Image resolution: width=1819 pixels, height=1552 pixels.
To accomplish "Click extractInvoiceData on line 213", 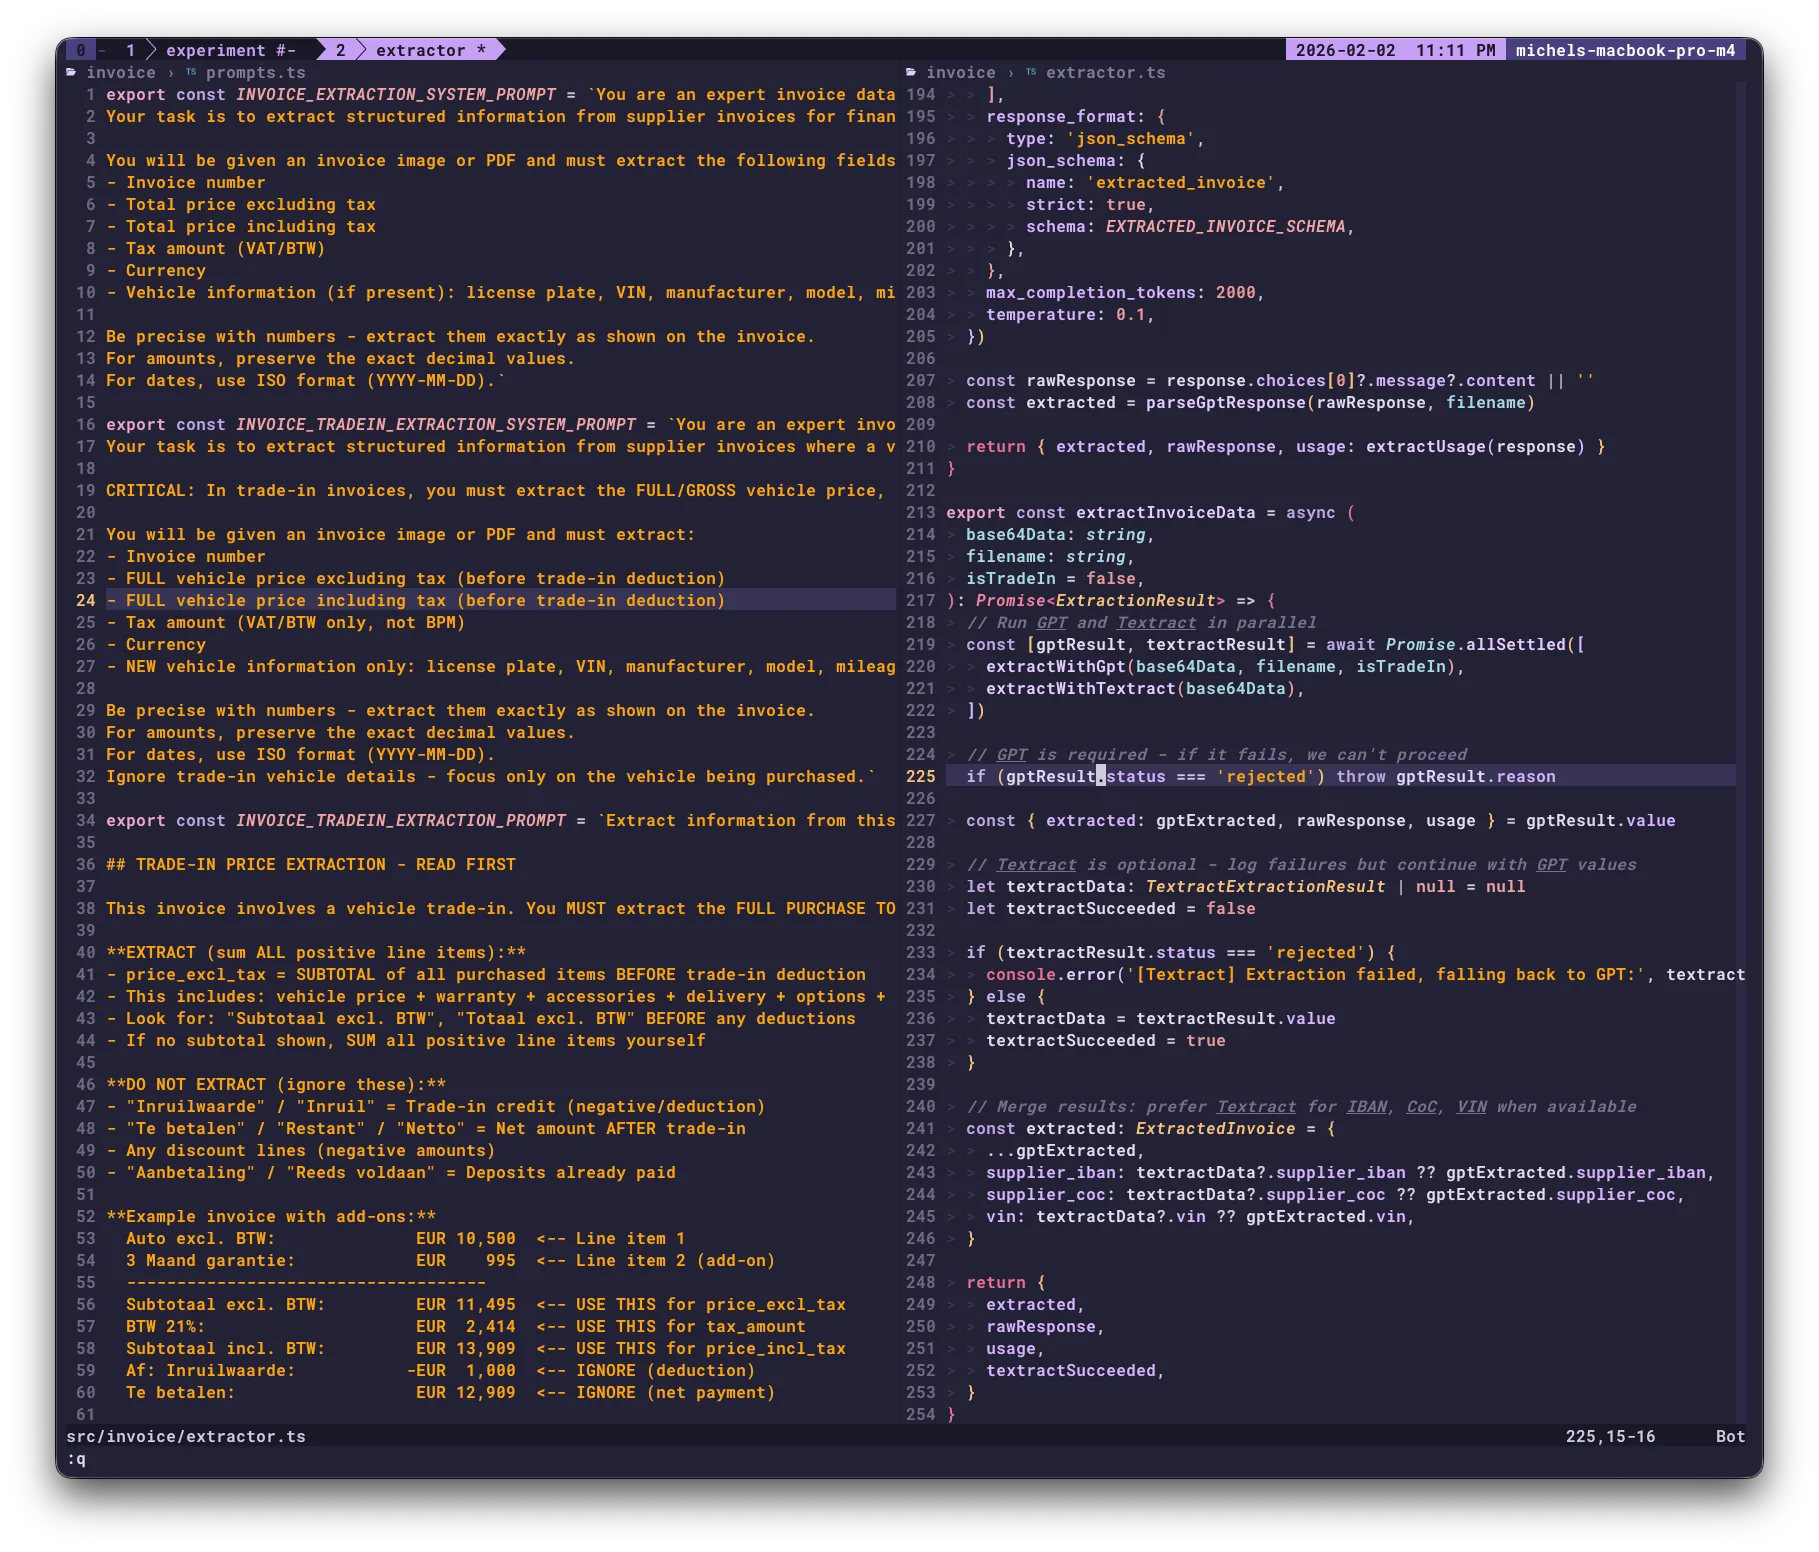I will [x=1166, y=513].
